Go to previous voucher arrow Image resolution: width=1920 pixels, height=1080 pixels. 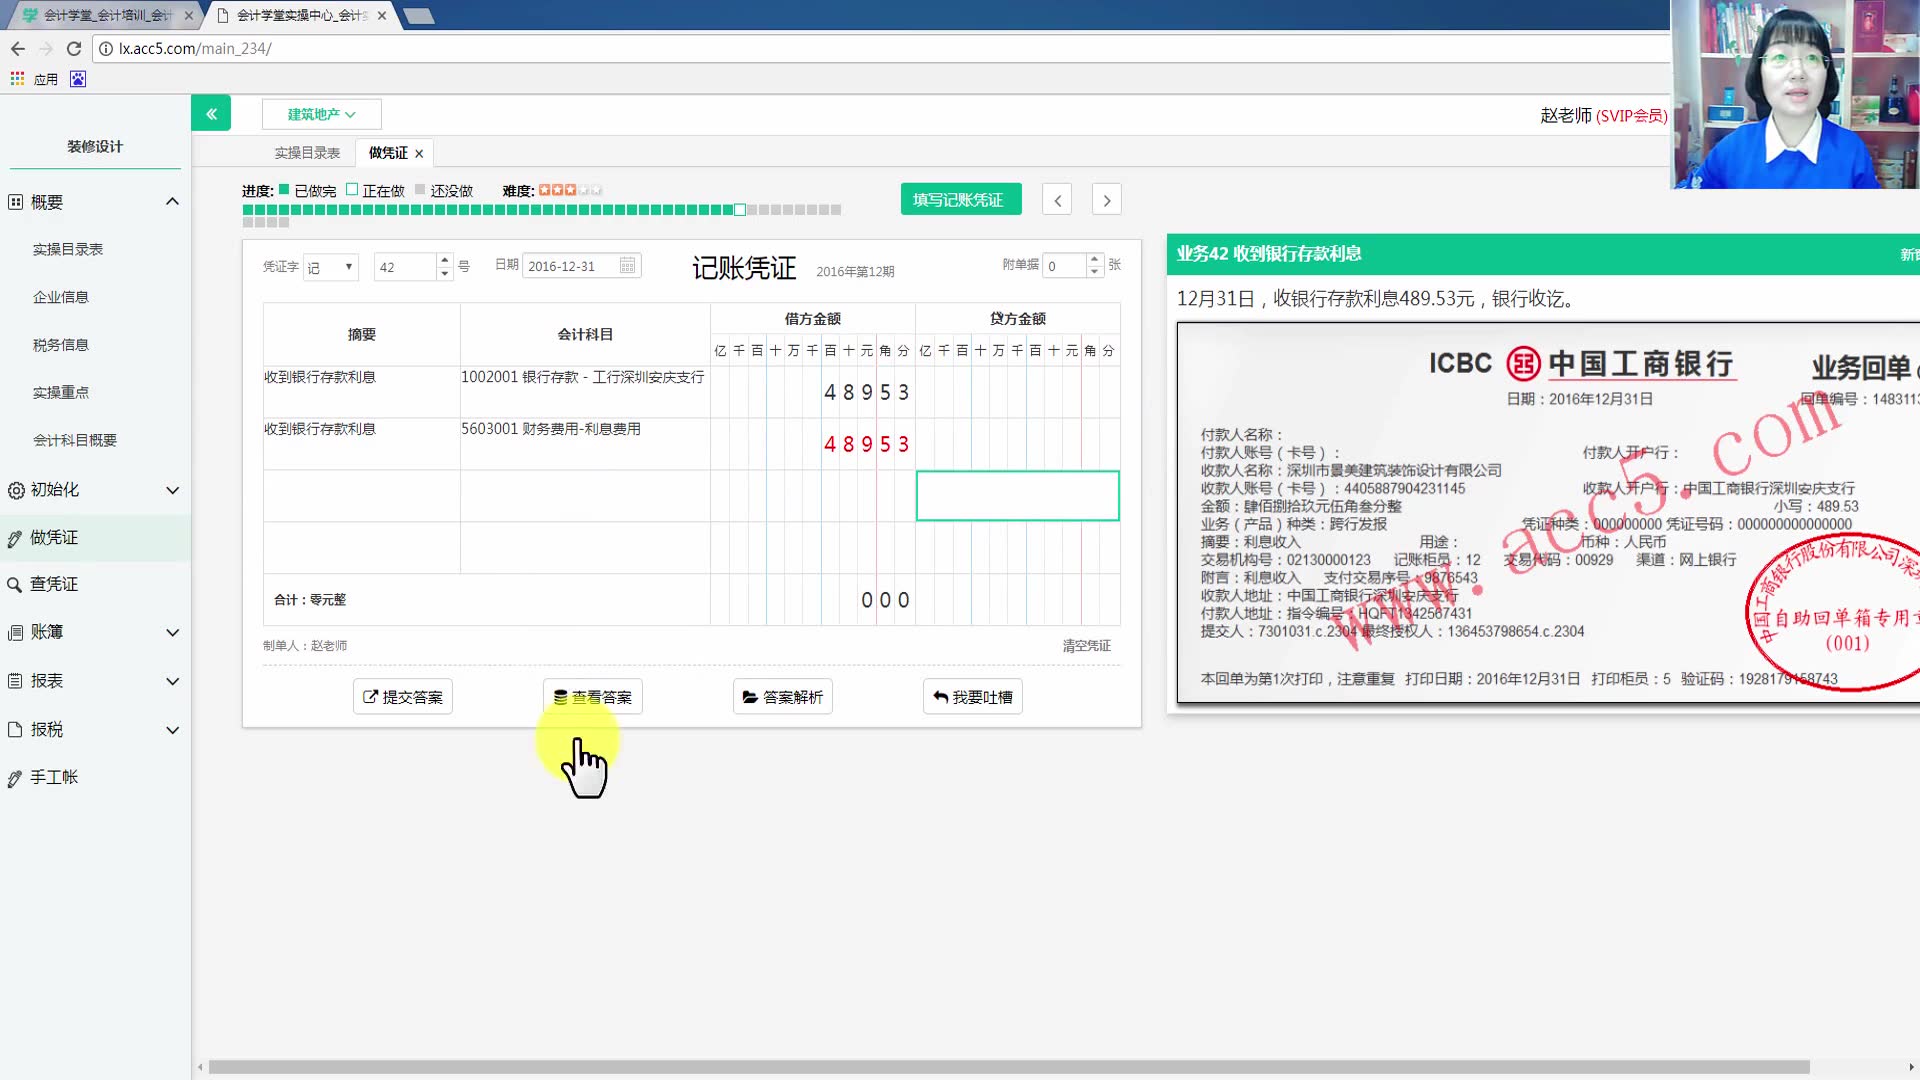pos(1057,200)
